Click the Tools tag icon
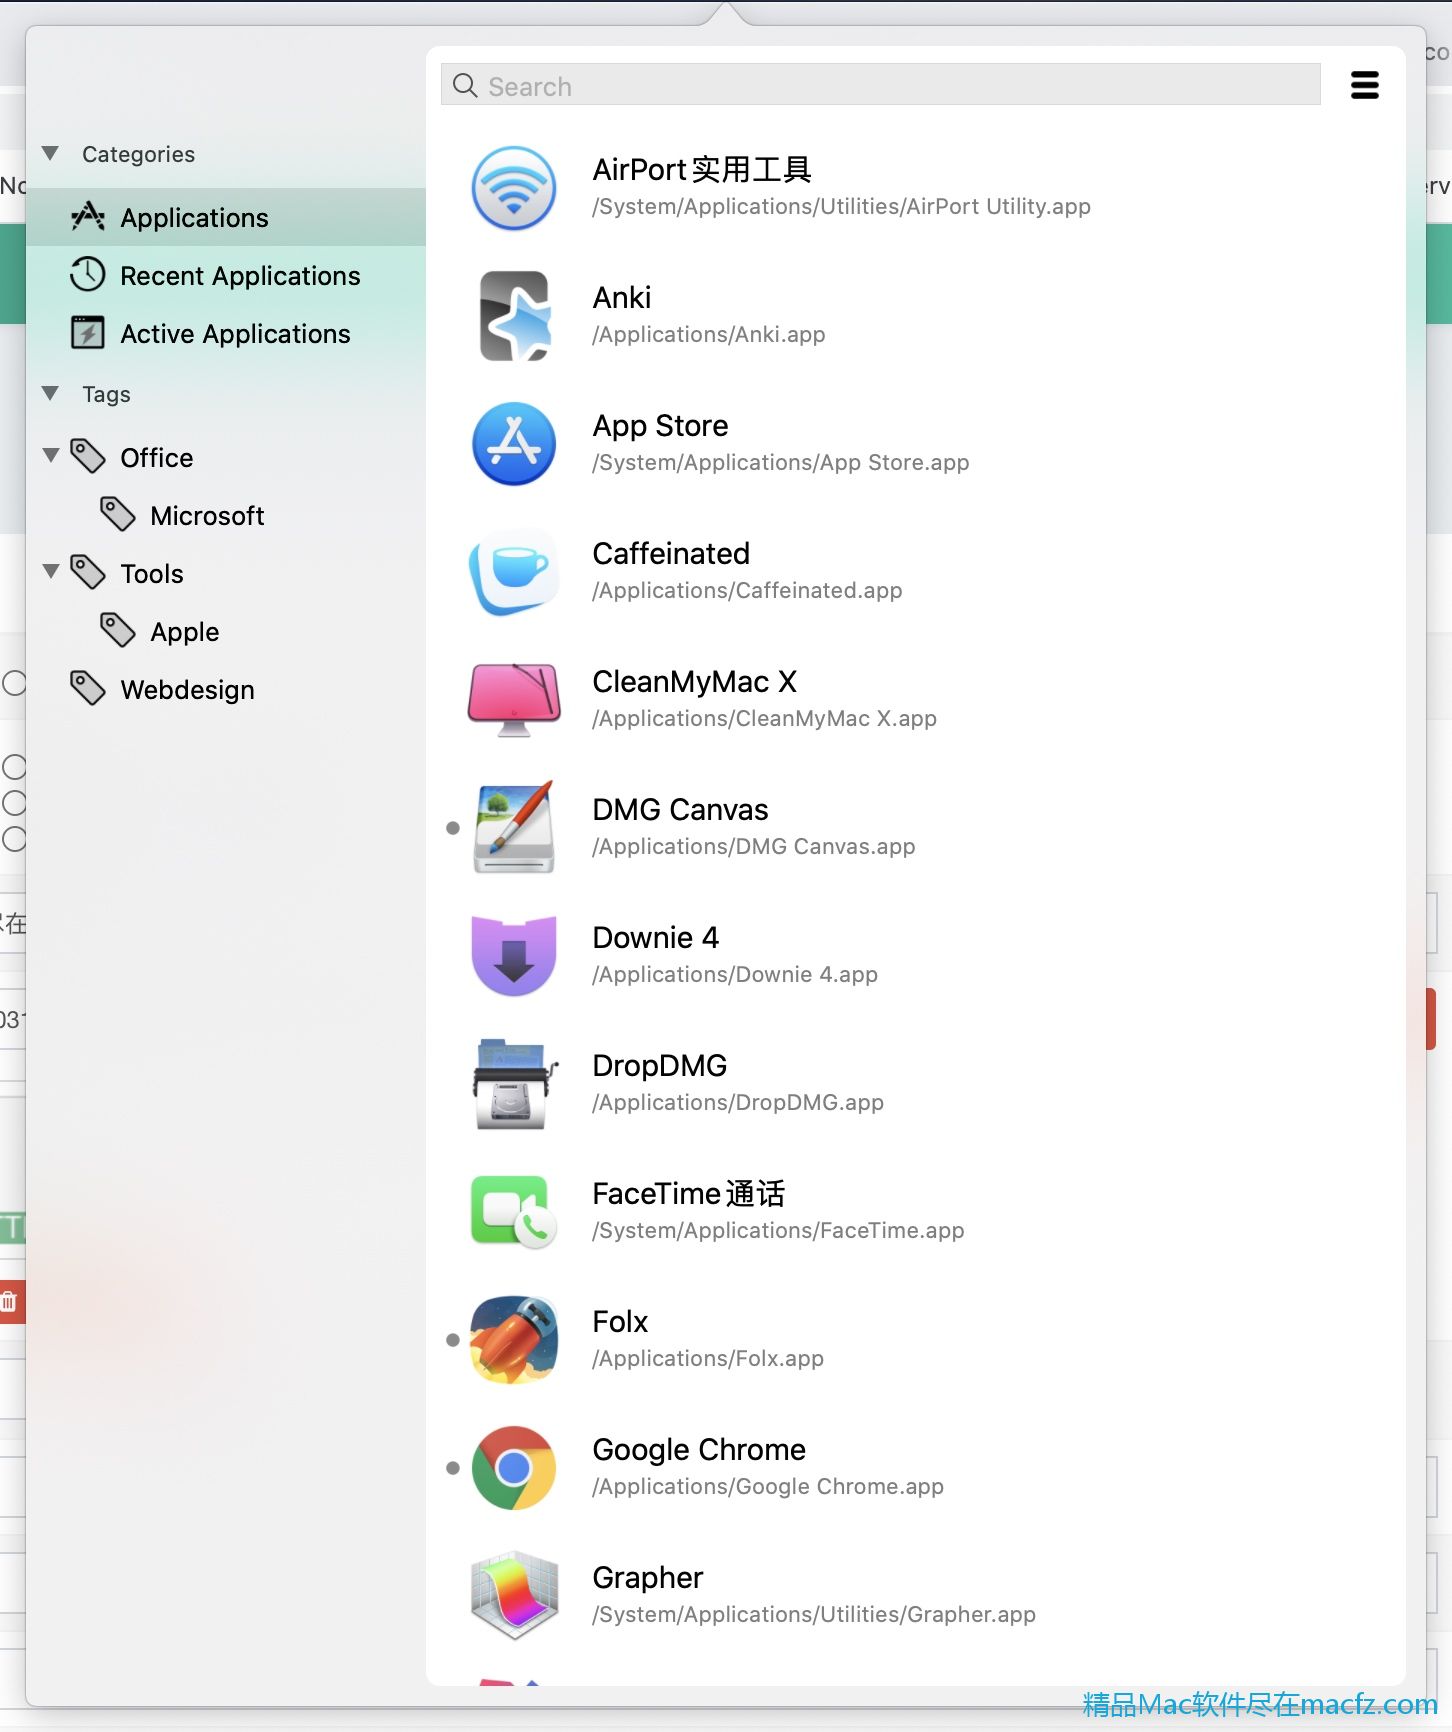Image resolution: width=1452 pixels, height=1732 pixels. coord(88,573)
